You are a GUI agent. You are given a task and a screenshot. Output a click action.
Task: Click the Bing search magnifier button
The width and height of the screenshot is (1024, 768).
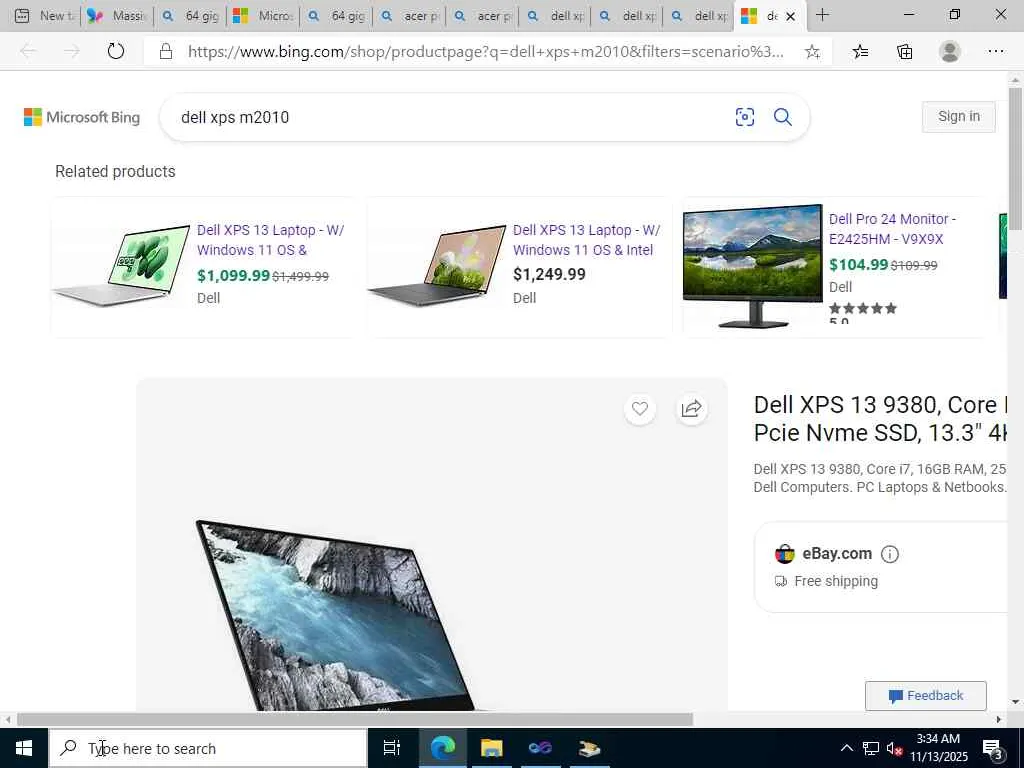click(x=782, y=117)
